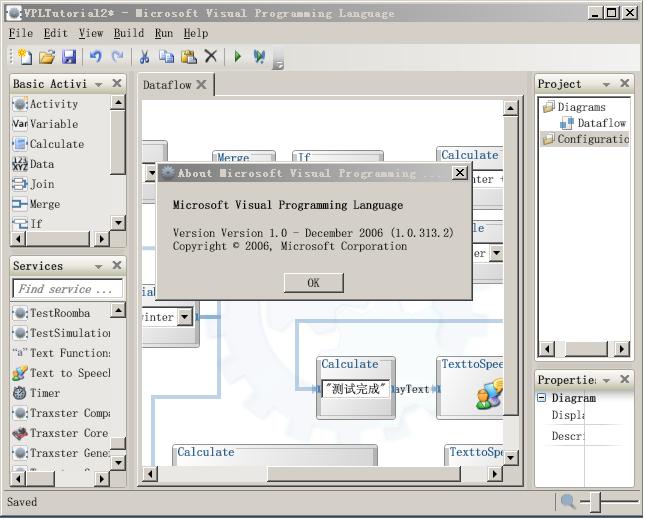Click the Calculate block with Chinese text
The height and width of the screenshot is (519, 645).
tap(356, 388)
